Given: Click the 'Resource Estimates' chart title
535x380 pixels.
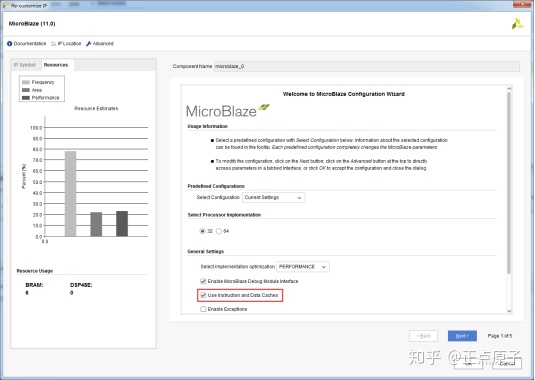Looking at the screenshot, I should 96,108.
